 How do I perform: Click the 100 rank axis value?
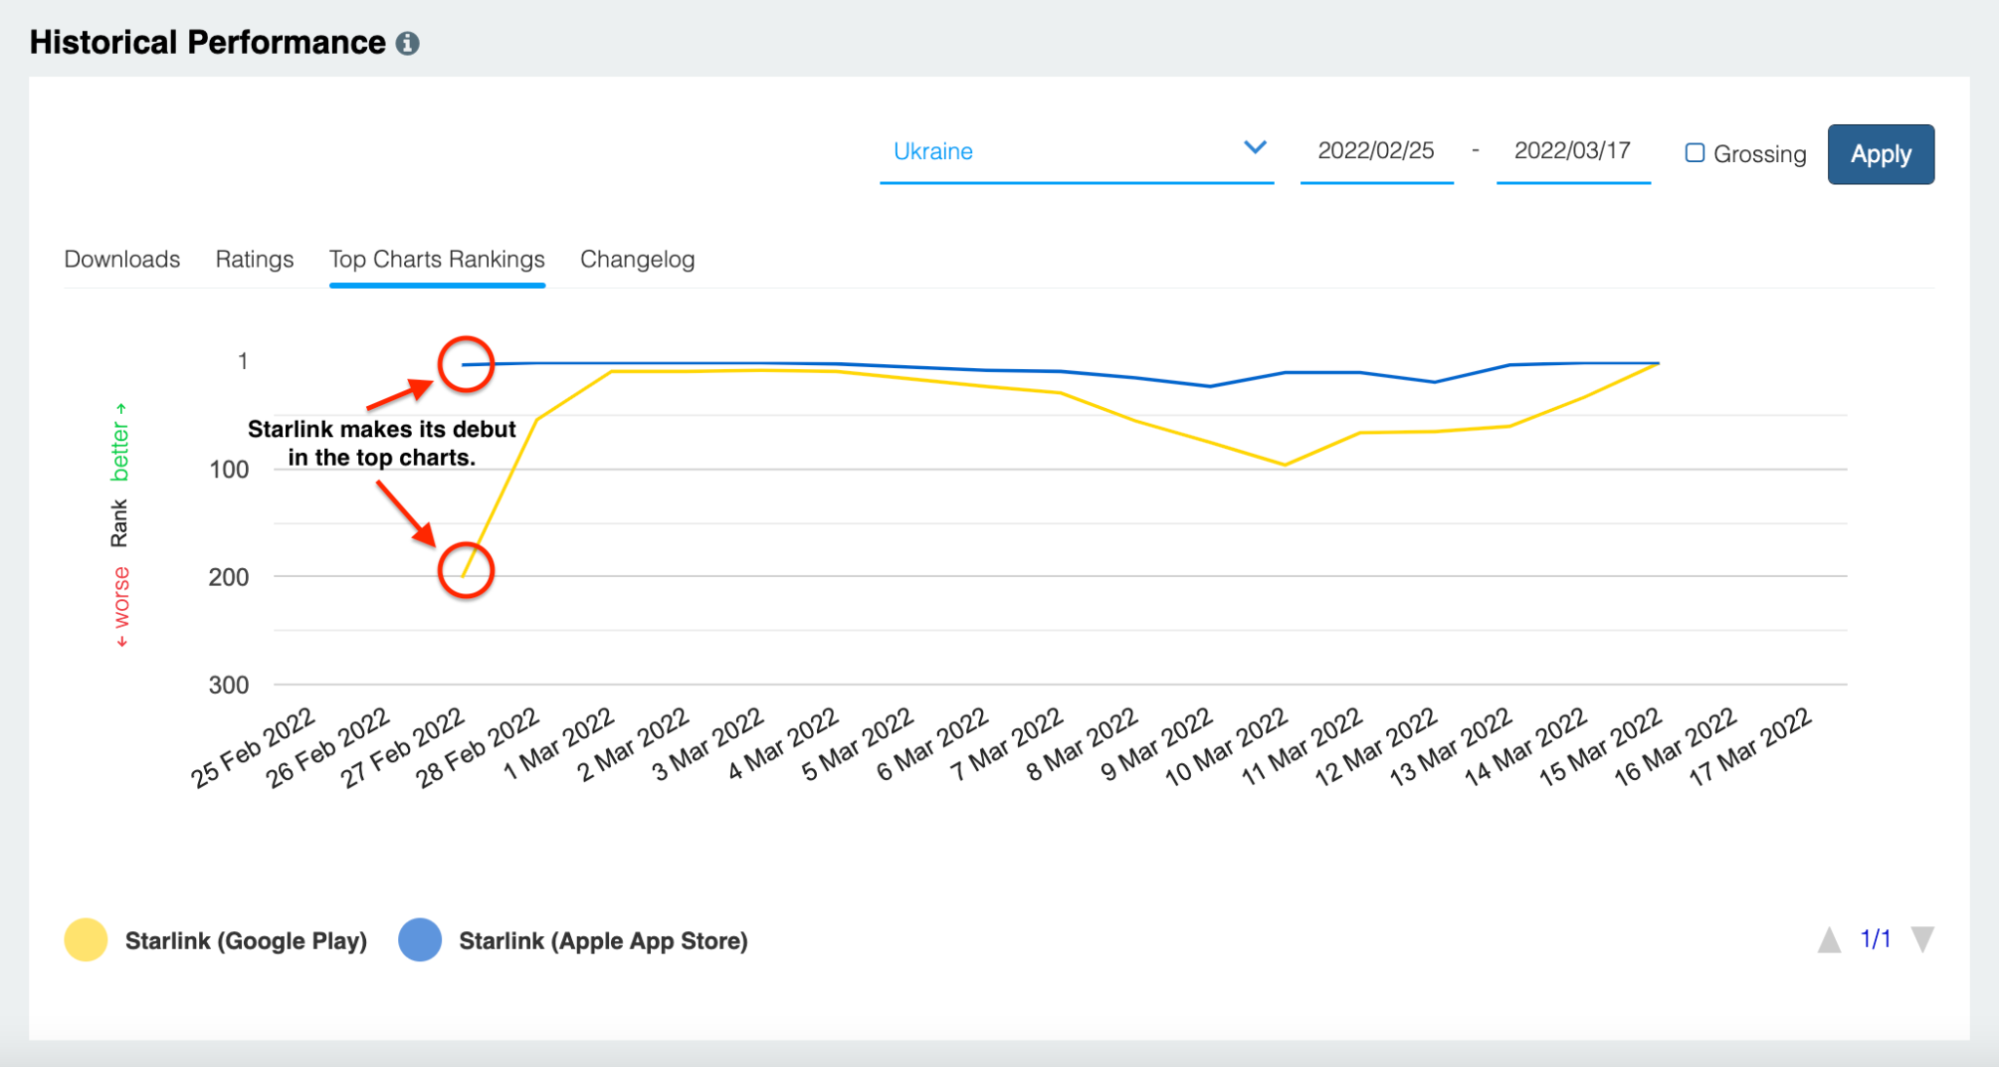(x=228, y=469)
